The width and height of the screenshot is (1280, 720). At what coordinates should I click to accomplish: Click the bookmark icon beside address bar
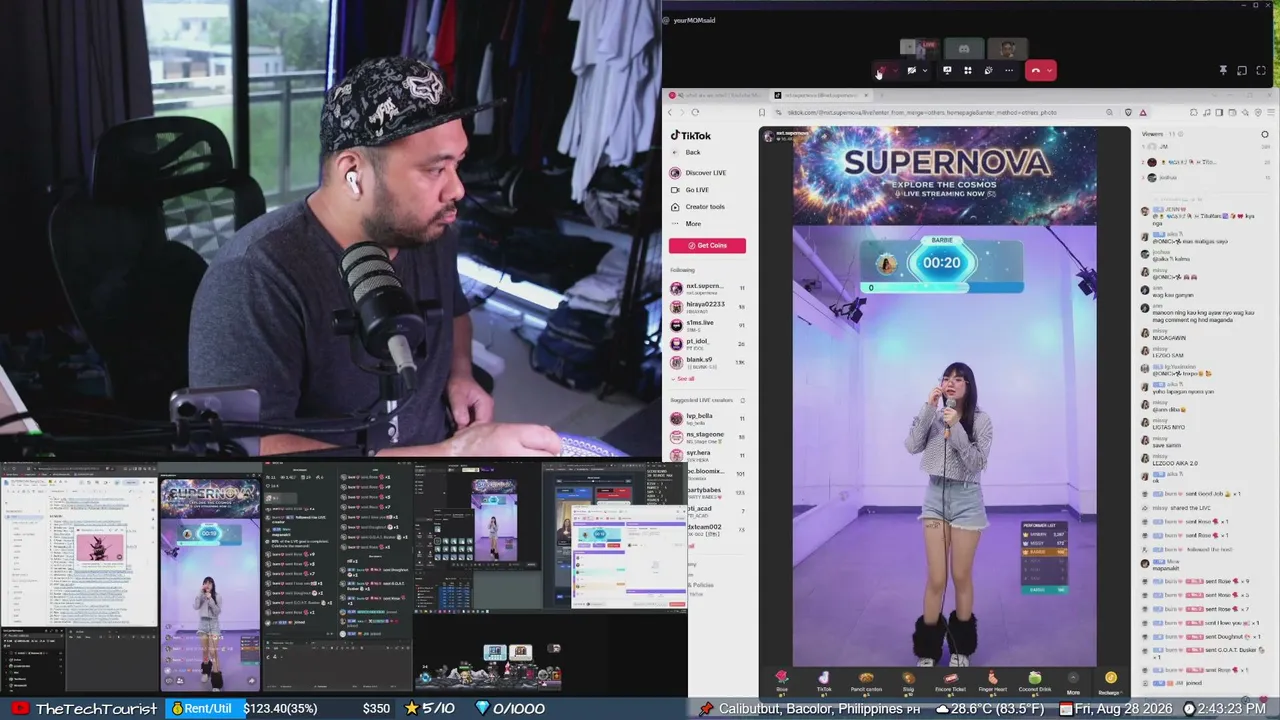pyautogui.click(x=762, y=113)
